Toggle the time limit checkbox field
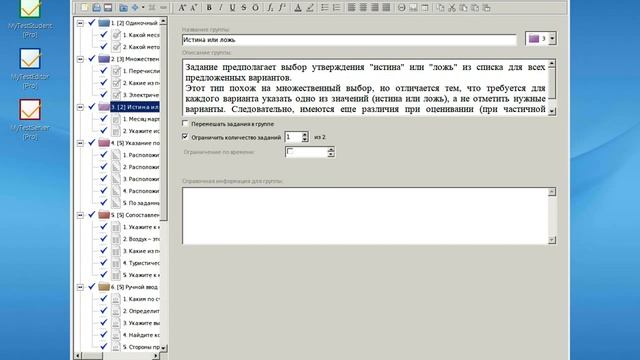Image resolution: width=640 pixels, height=360 pixels. click(290, 152)
